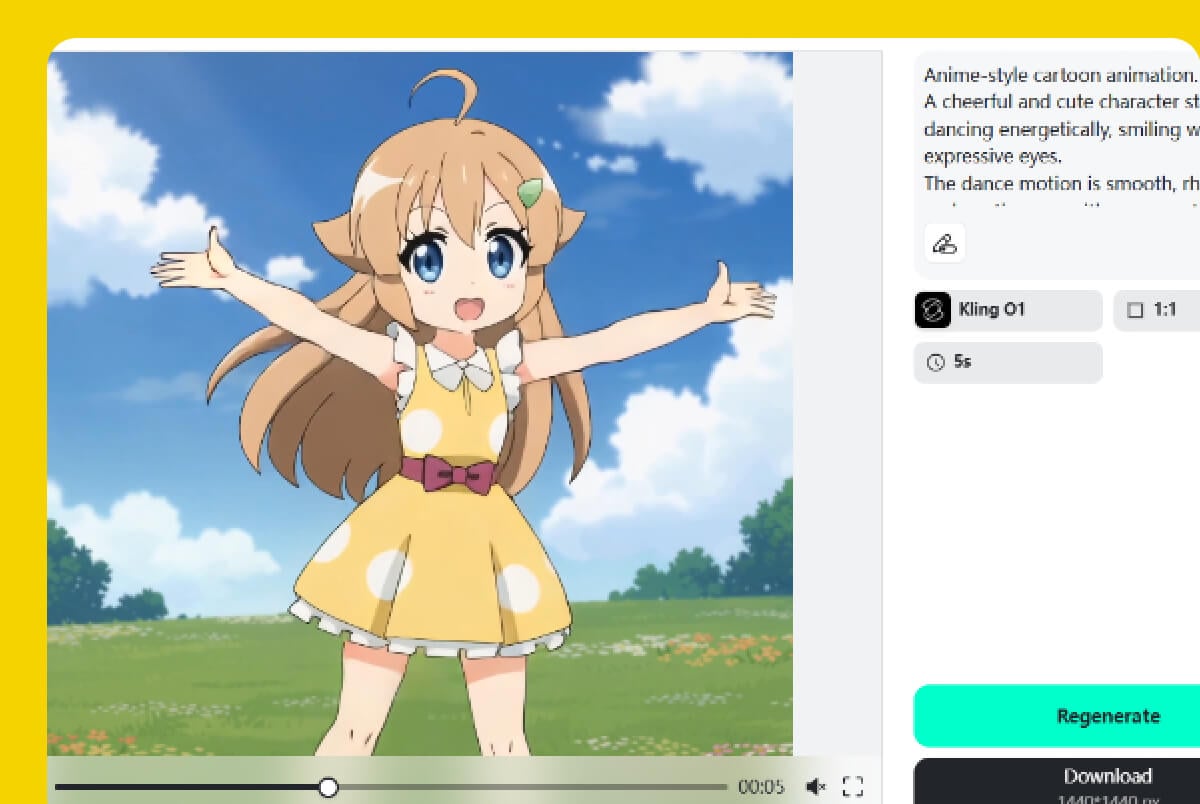Click the pencil edit icon below the prompt
Viewport: 1200px width, 804px height.
point(945,243)
